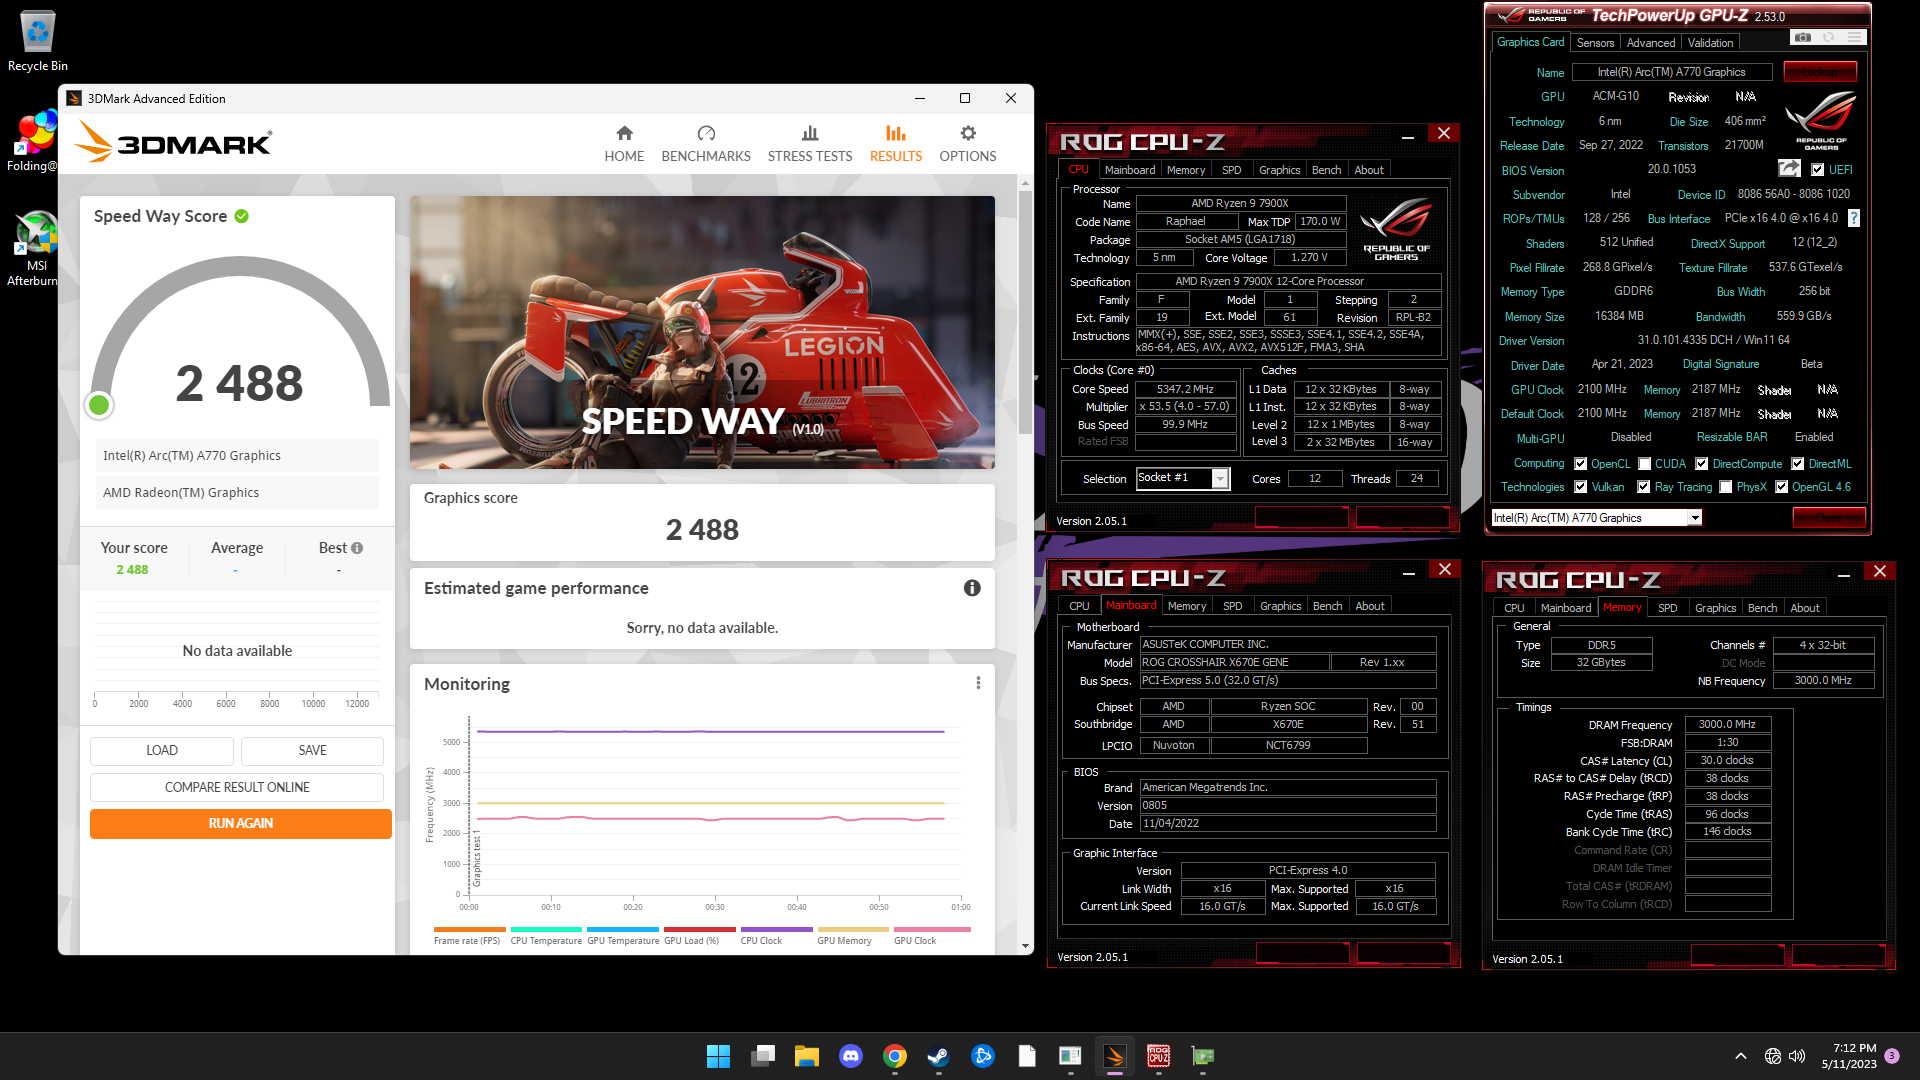Screen dimensions: 1920x1080
Task: Toggle the Vulkan checkbox in GPU-Z
Action: click(x=1581, y=487)
